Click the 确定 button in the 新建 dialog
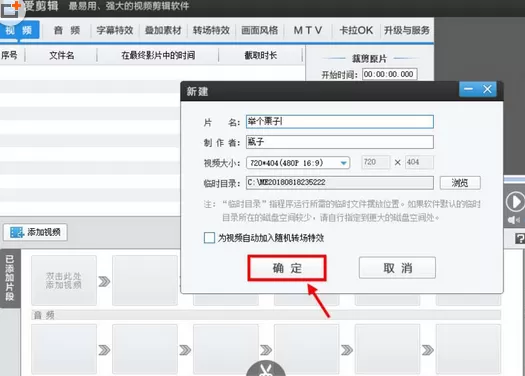The image size is (525, 376). [287, 268]
